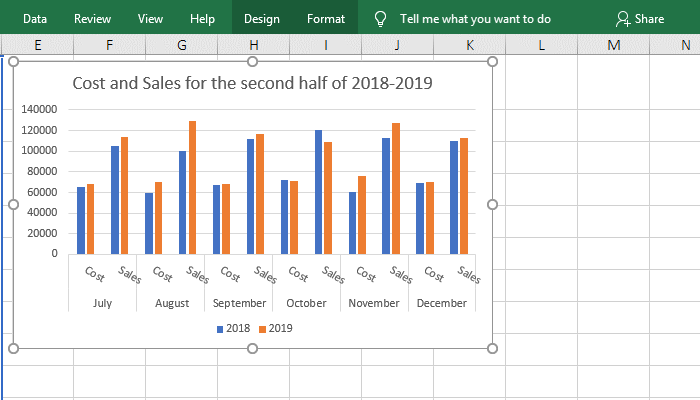Image resolution: width=700 pixels, height=400 pixels.
Task: Click the Share person icon
Action: coord(623,19)
